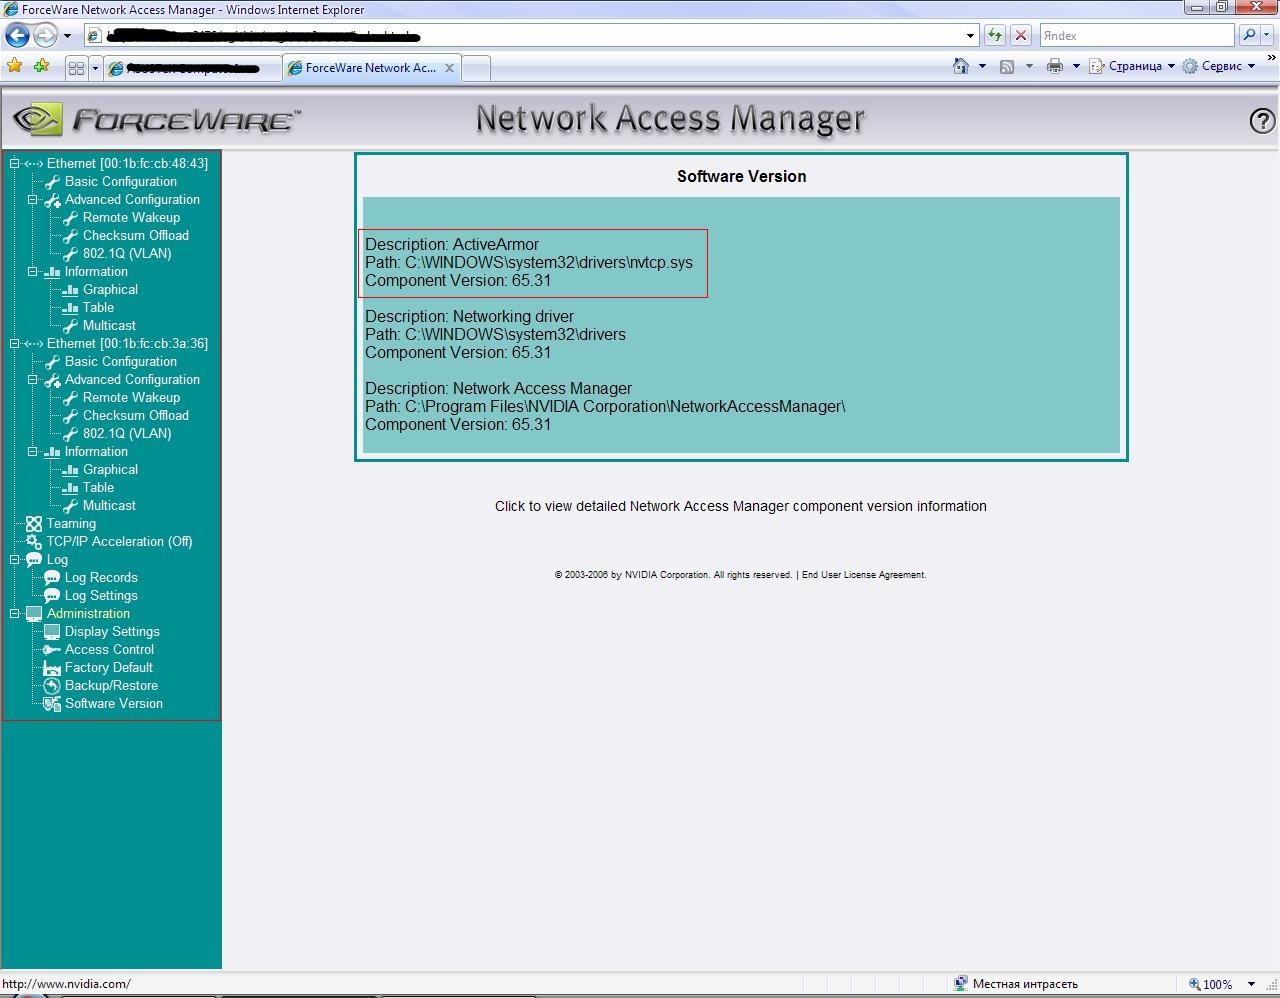Image resolution: width=1280 pixels, height=998 pixels.
Task: Click the browser Stop icon
Action: (1021, 36)
